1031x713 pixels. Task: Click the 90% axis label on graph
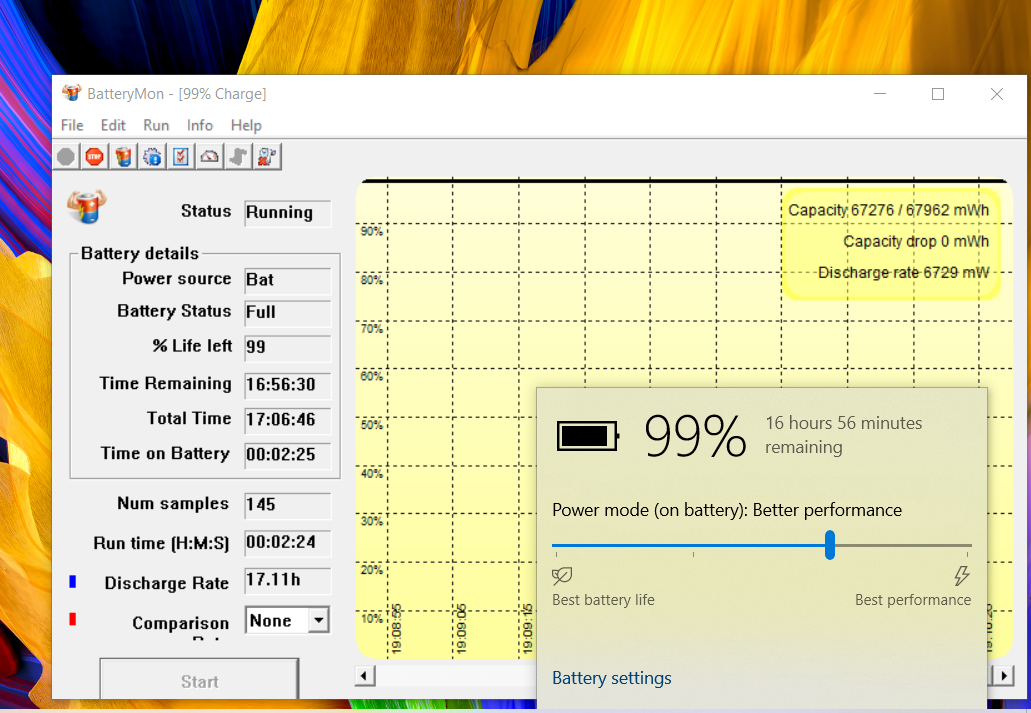tap(372, 232)
